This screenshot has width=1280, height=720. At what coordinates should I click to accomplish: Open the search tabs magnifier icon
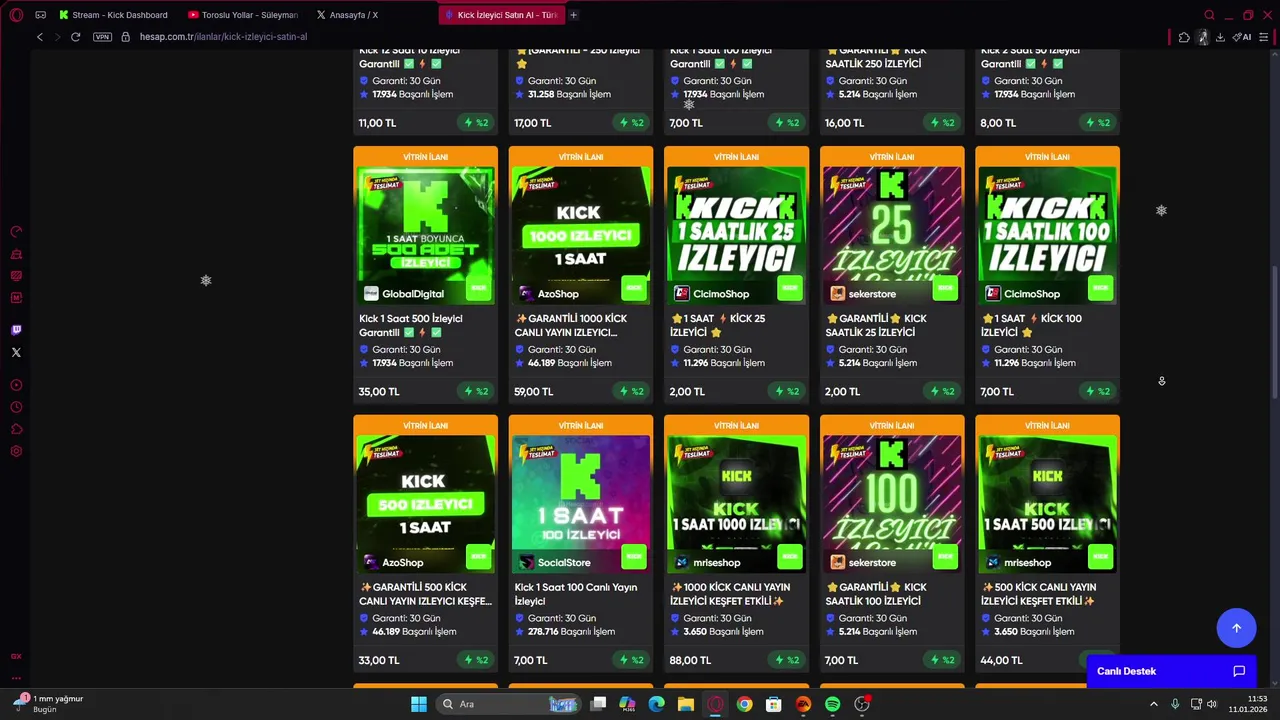click(1209, 15)
